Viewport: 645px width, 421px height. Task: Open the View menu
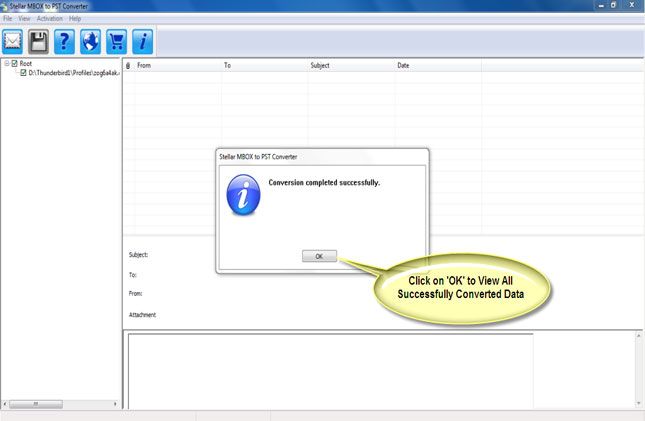click(x=24, y=19)
